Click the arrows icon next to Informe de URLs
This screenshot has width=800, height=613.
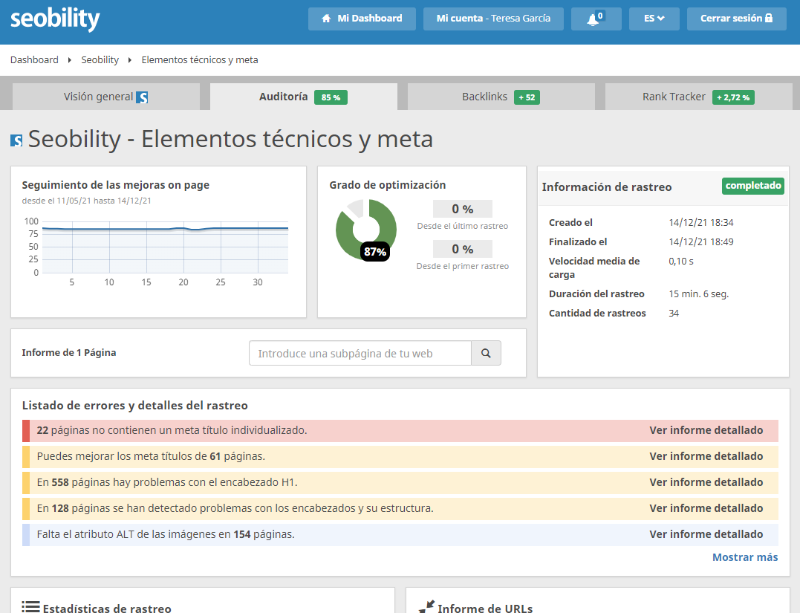[x=426, y=607]
